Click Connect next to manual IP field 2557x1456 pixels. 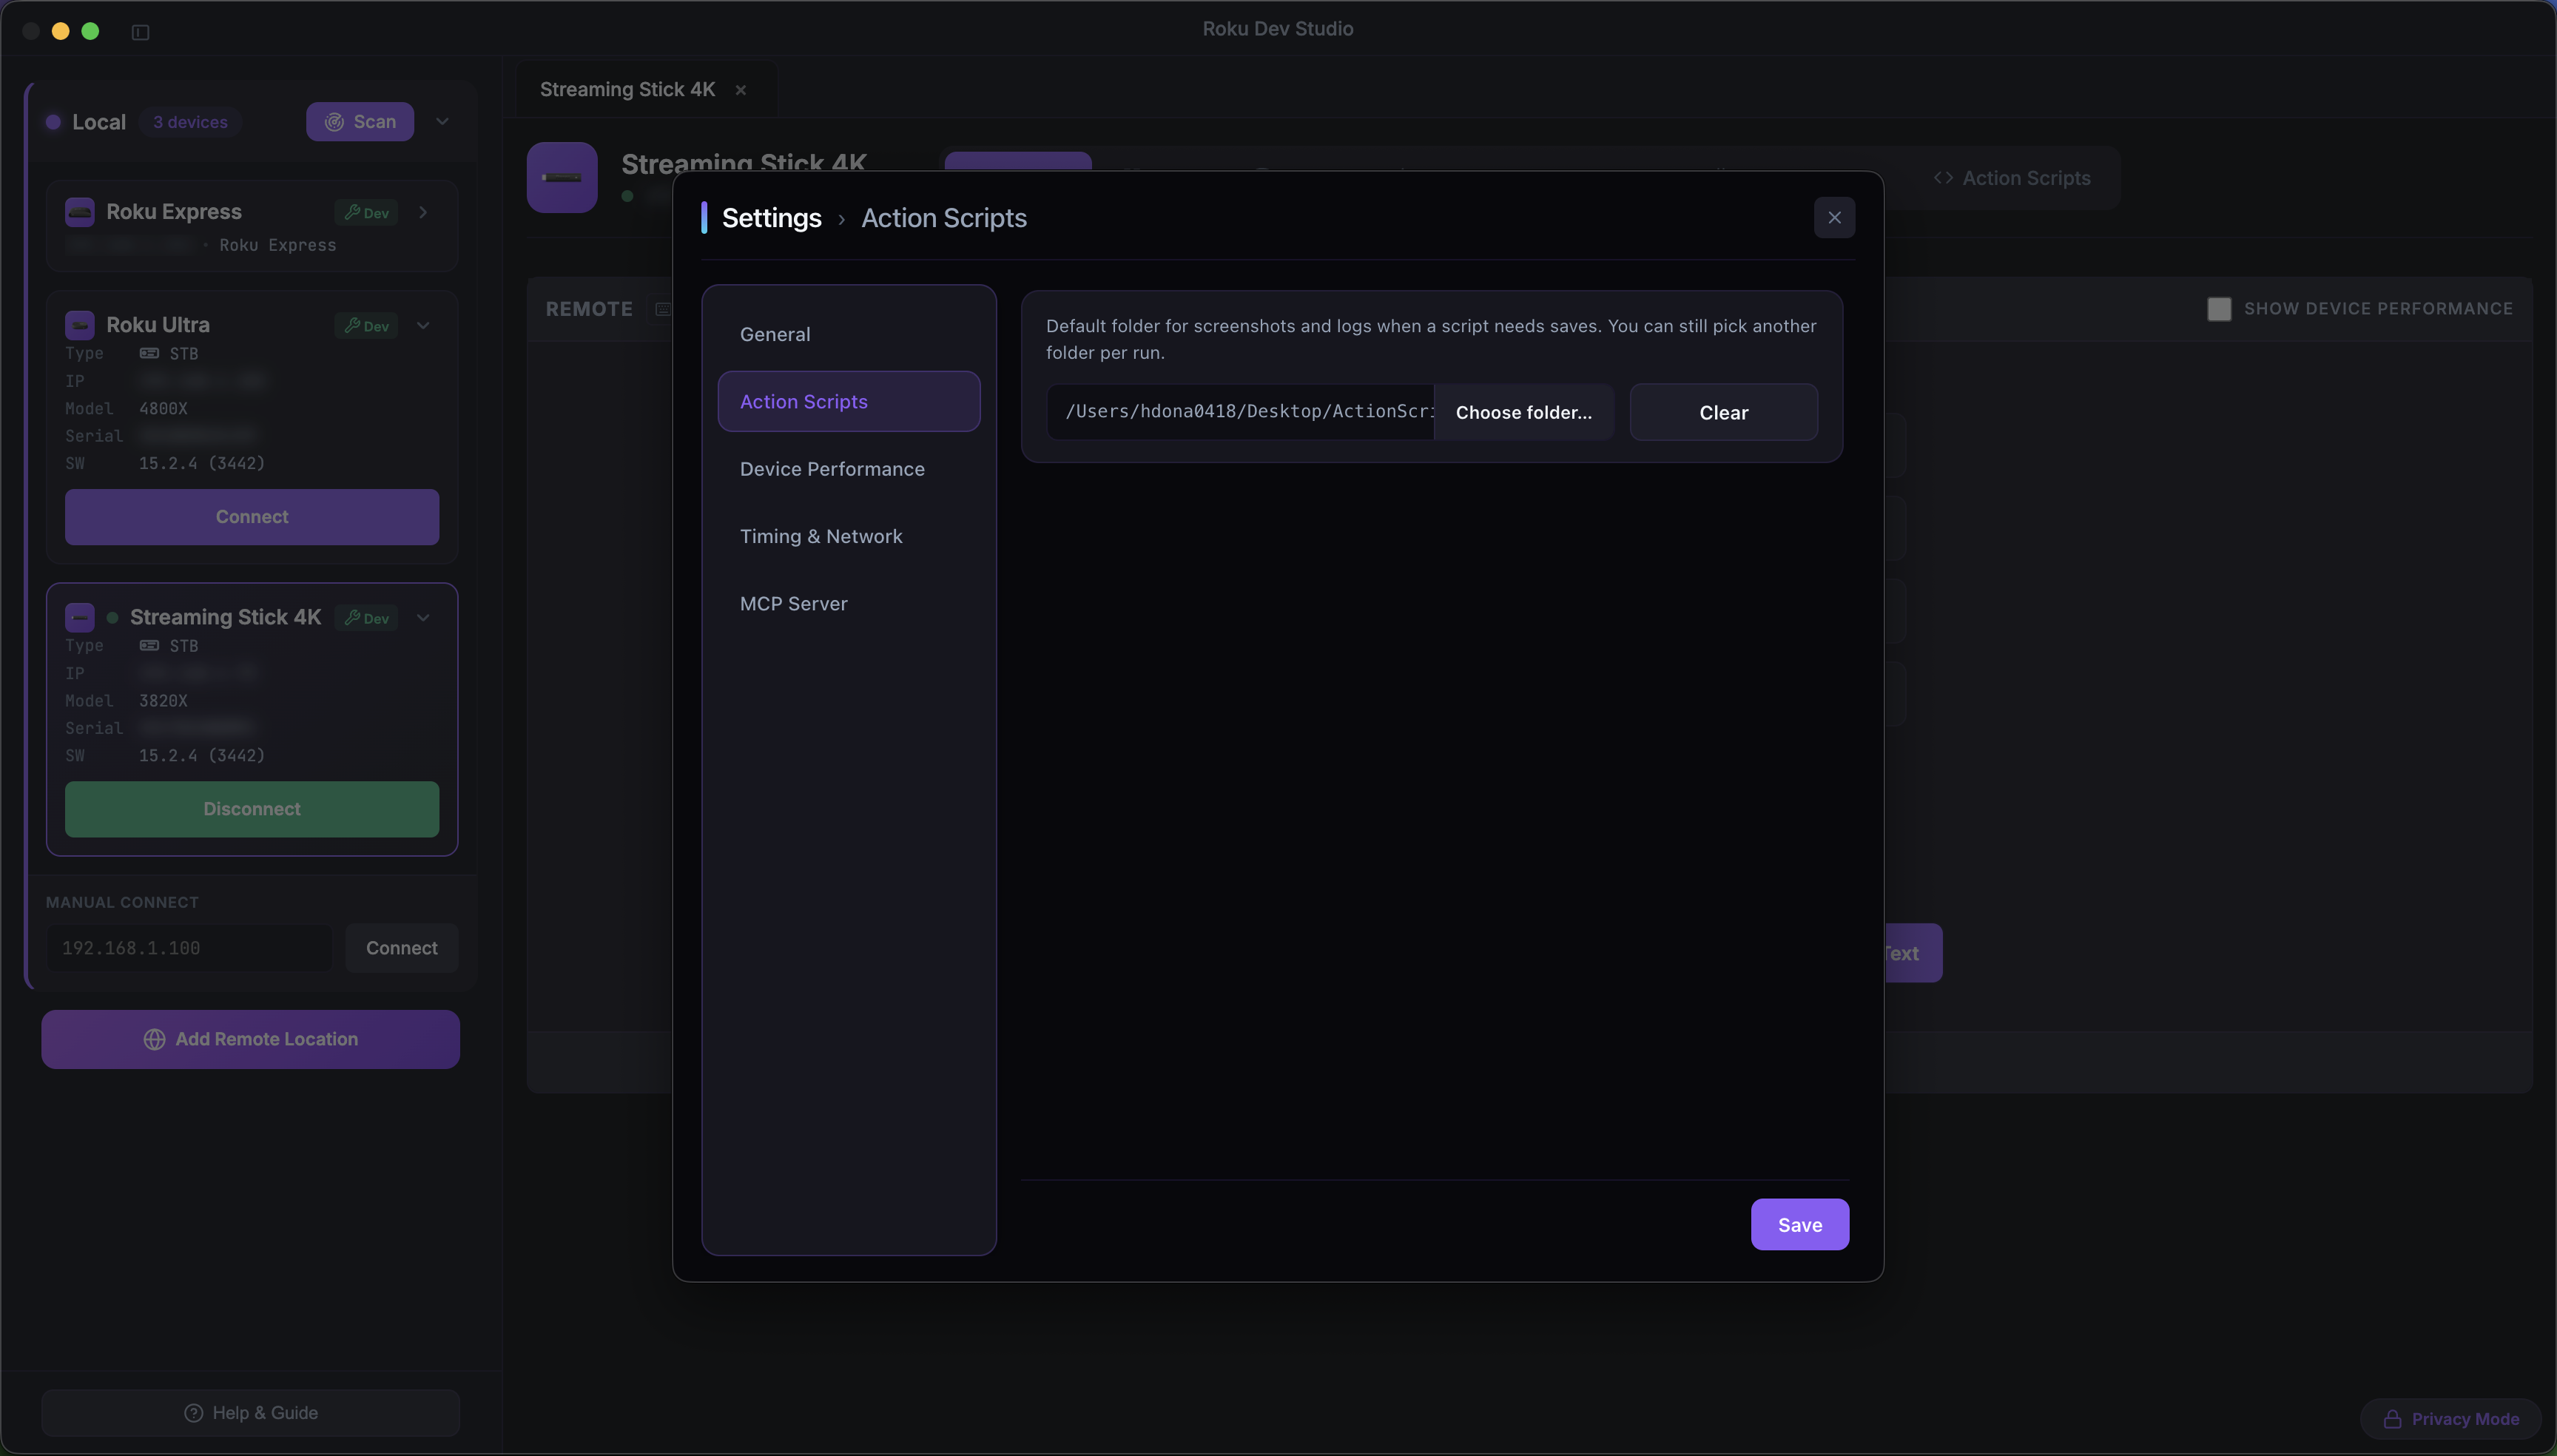click(401, 948)
